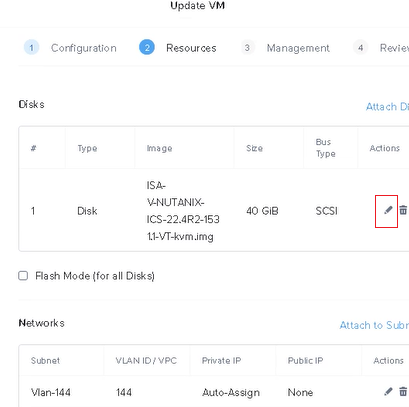
Task: Open the Management step label
Action: [x=298, y=48]
